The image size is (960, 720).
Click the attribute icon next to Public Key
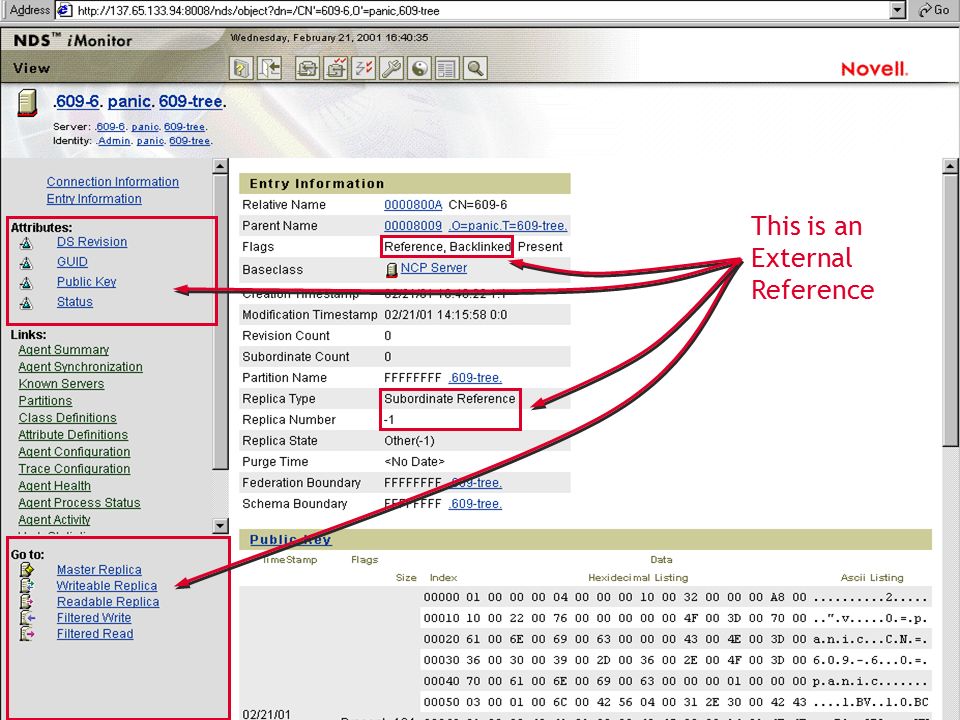point(26,283)
